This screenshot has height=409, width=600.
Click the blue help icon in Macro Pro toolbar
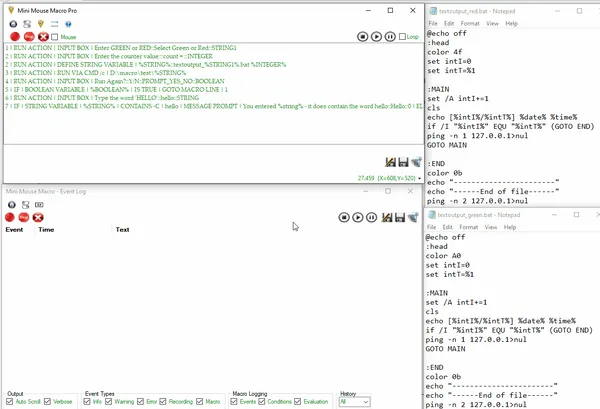68,22
